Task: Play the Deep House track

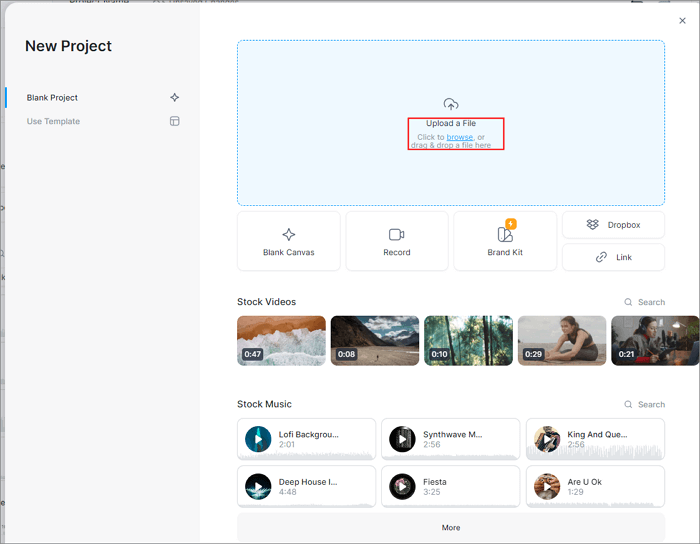Action: (258, 486)
